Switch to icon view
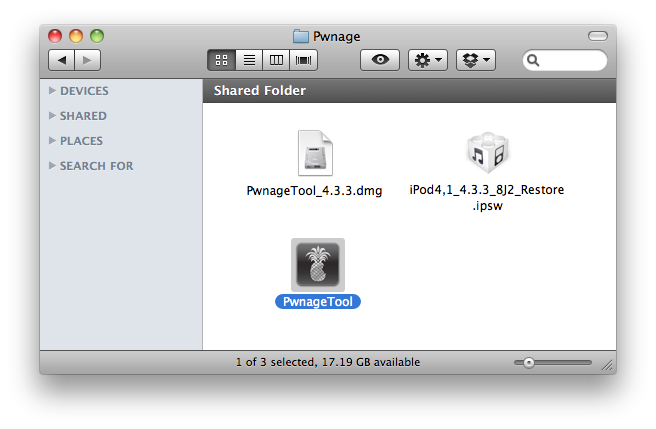The image size is (656, 429). [x=222, y=61]
